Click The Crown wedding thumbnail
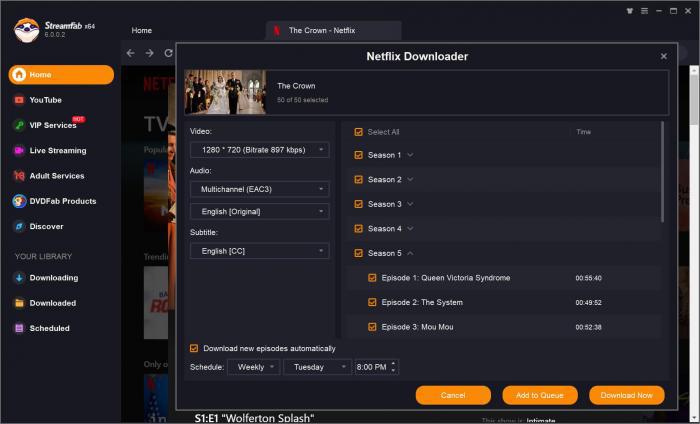 225,92
